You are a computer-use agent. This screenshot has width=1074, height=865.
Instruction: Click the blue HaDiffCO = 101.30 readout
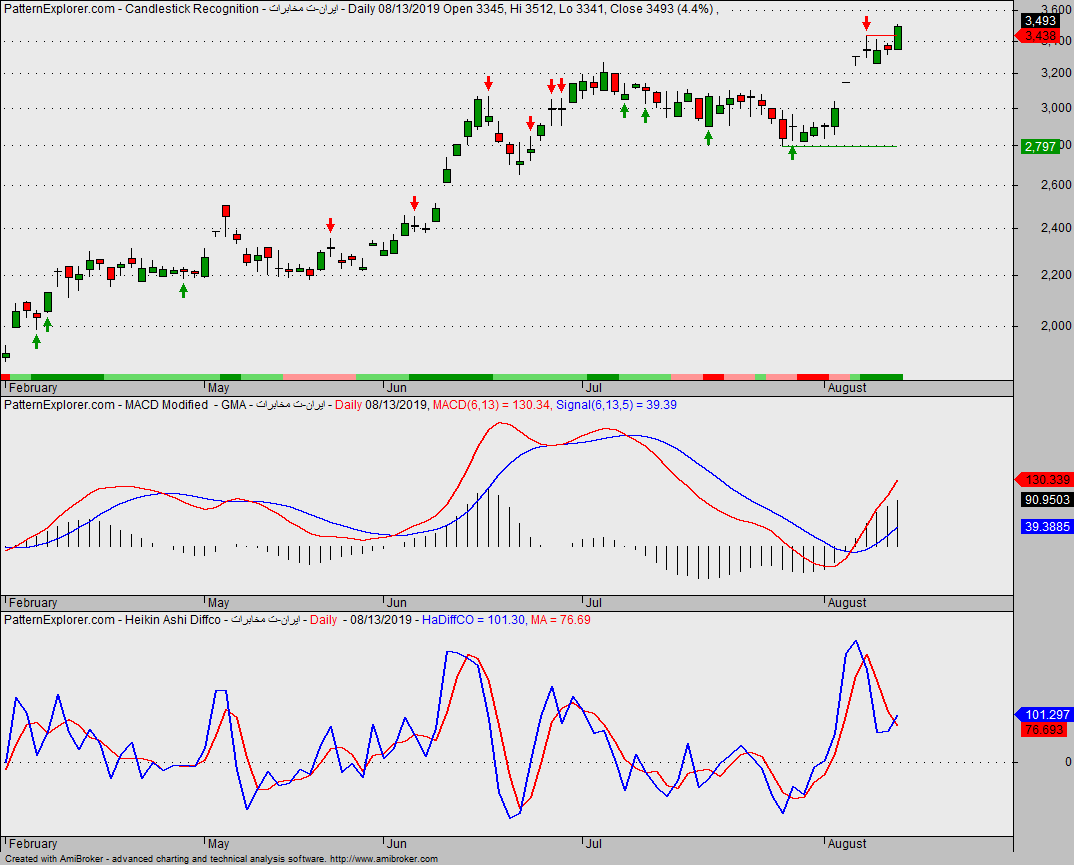click(473, 620)
